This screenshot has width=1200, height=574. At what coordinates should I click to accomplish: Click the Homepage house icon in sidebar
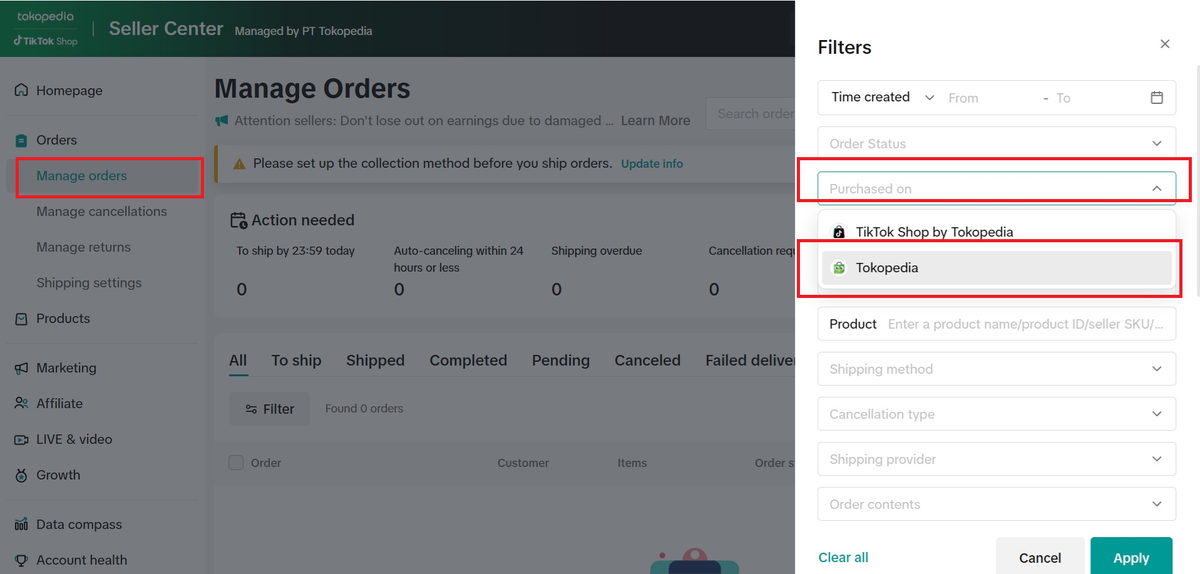tap(21, 90)
